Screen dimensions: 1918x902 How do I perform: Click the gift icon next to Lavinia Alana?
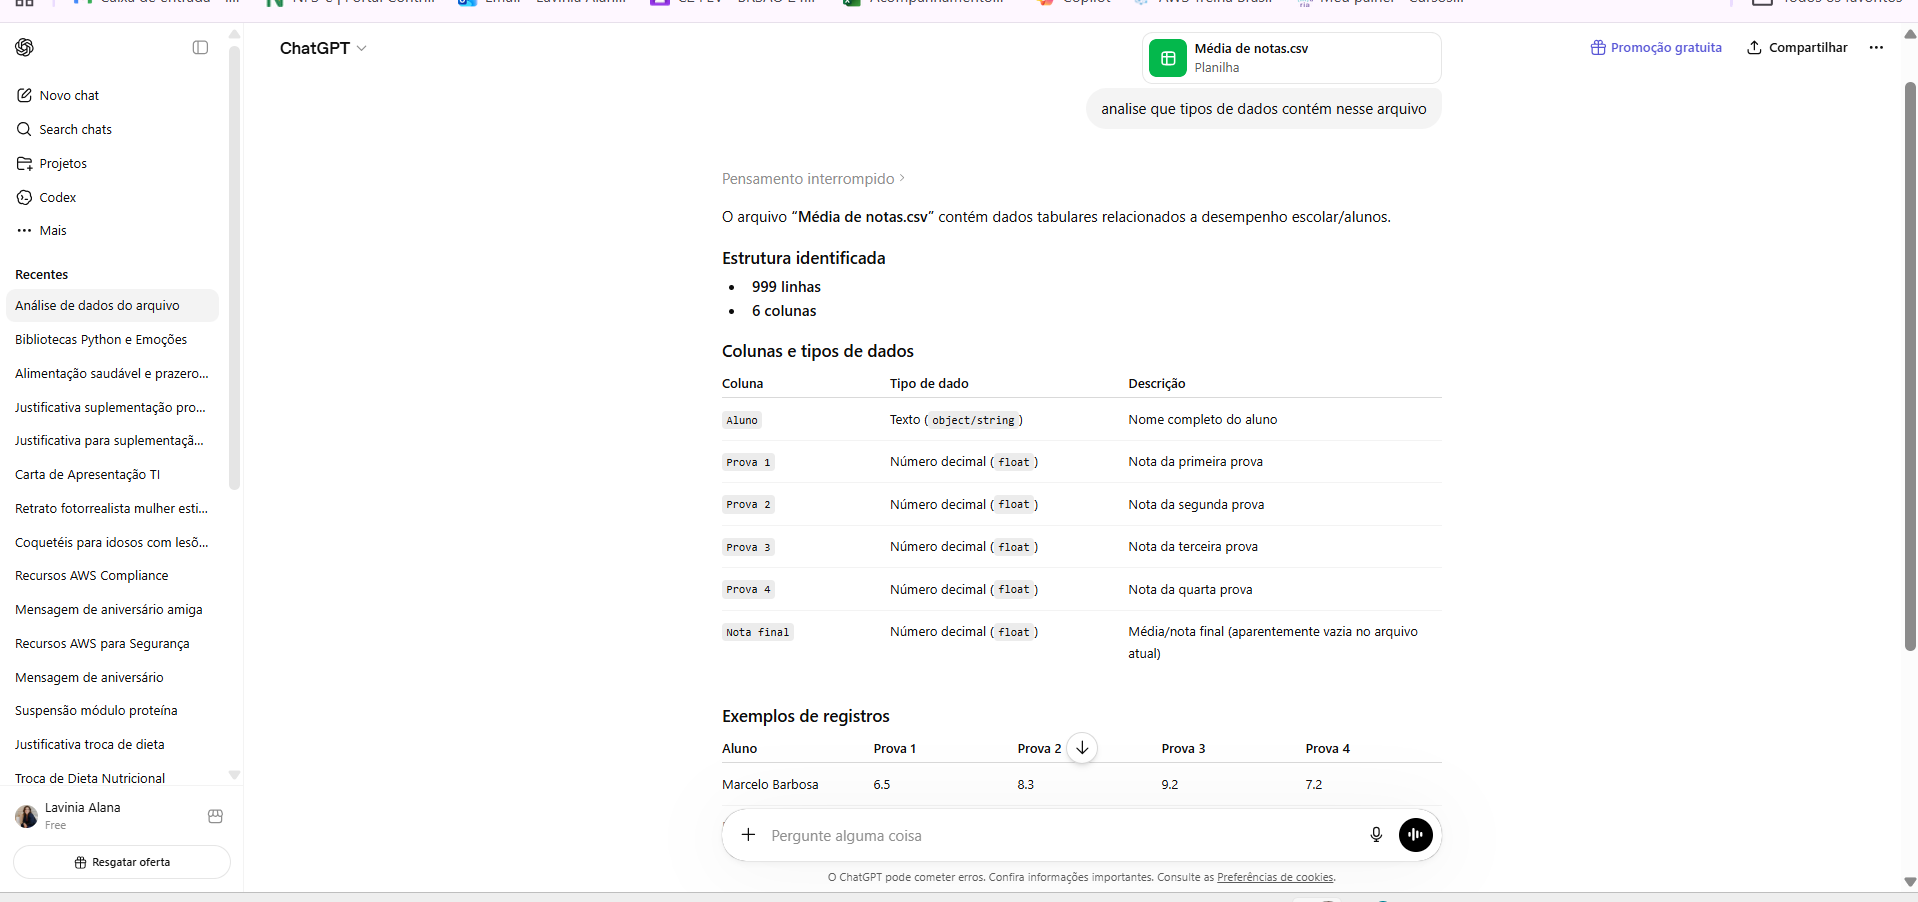215,816
